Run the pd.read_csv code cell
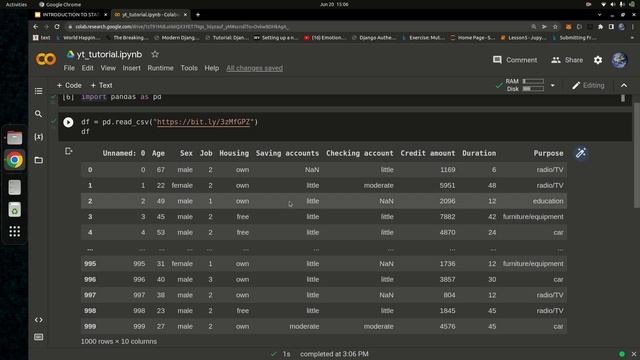Viewport: 640px width, 360px height. 68,122
